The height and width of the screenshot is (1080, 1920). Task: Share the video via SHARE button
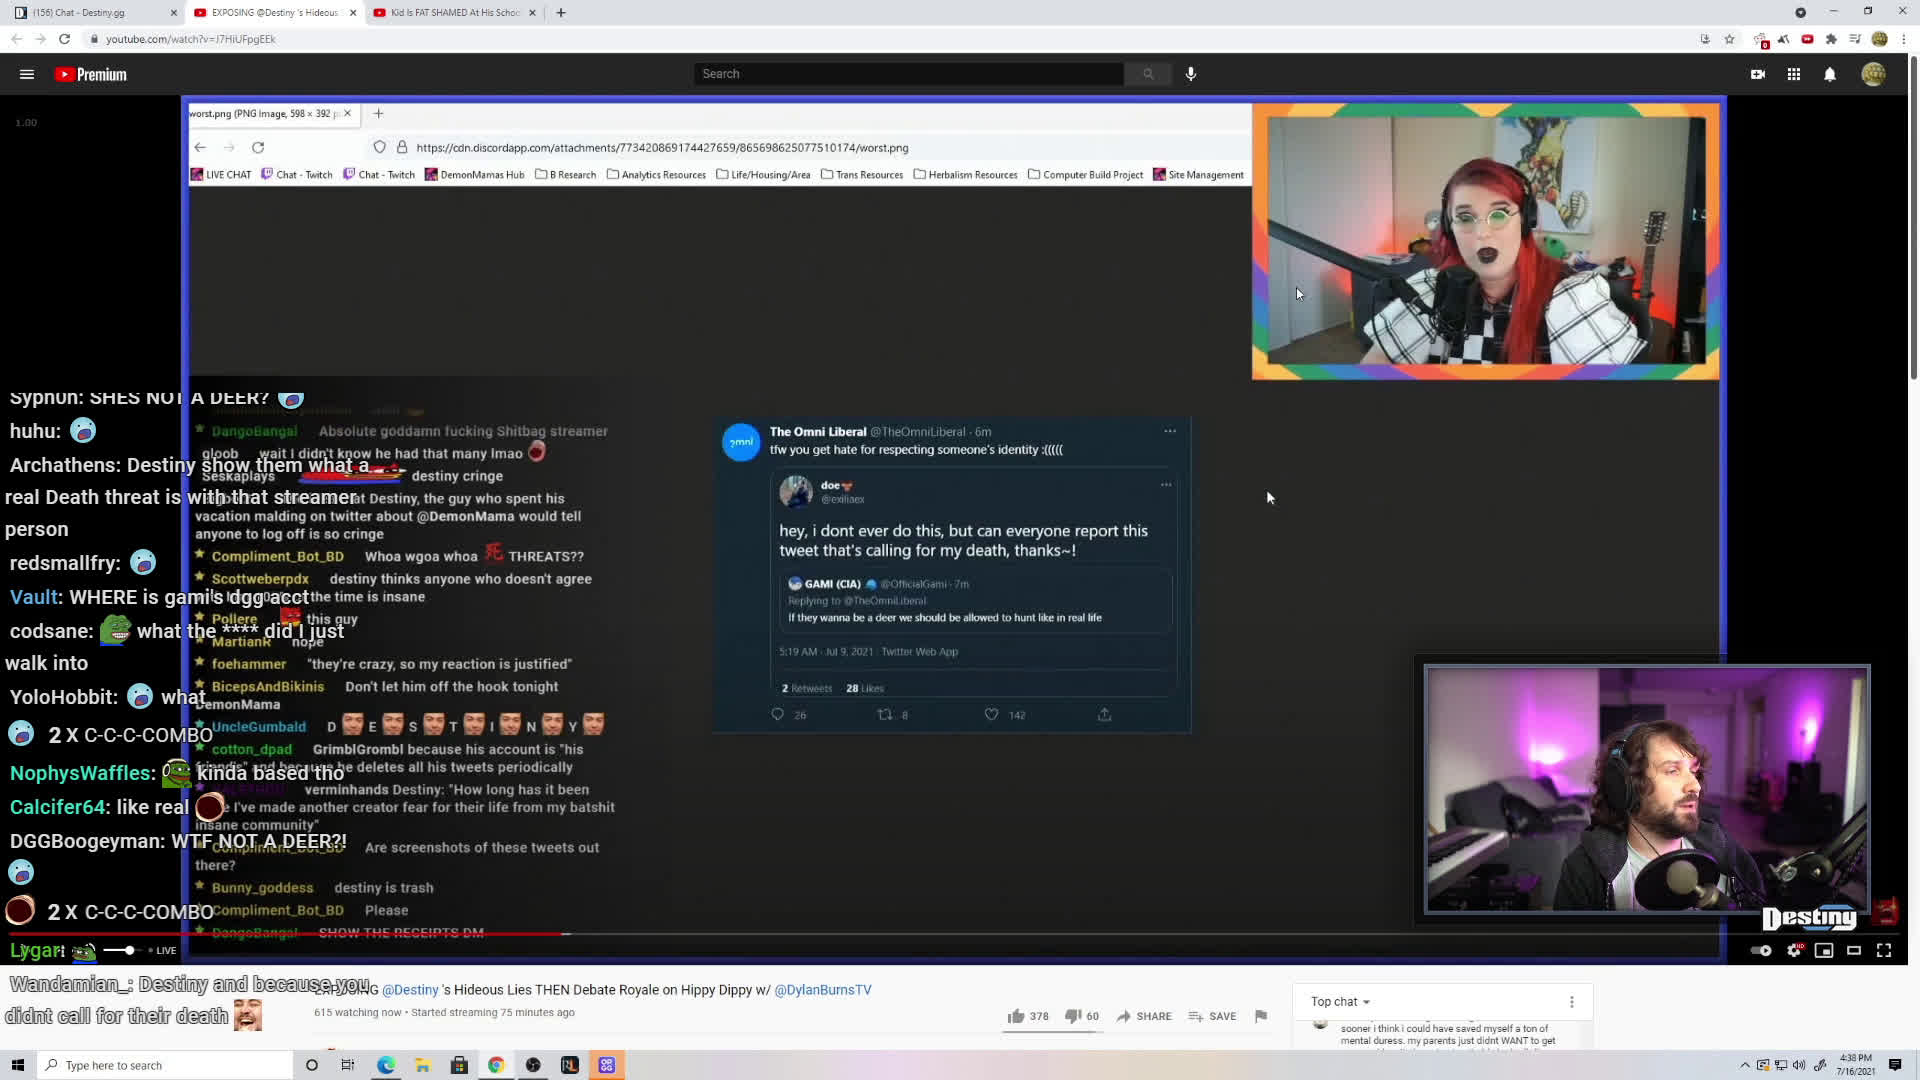pos(1144,1016)
